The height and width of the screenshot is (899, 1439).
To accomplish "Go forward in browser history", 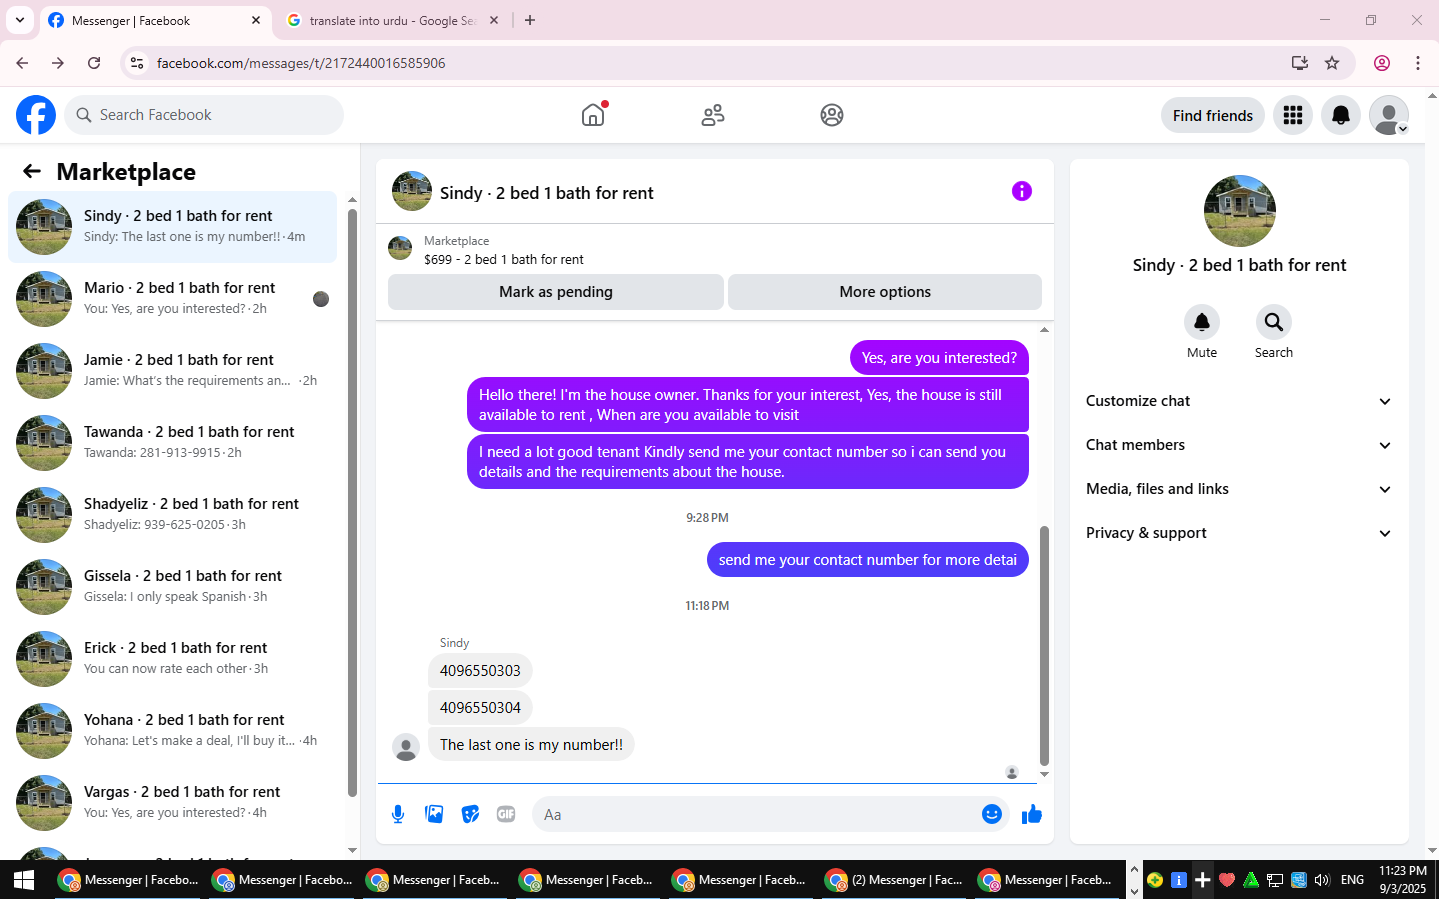I will (58, 63).
